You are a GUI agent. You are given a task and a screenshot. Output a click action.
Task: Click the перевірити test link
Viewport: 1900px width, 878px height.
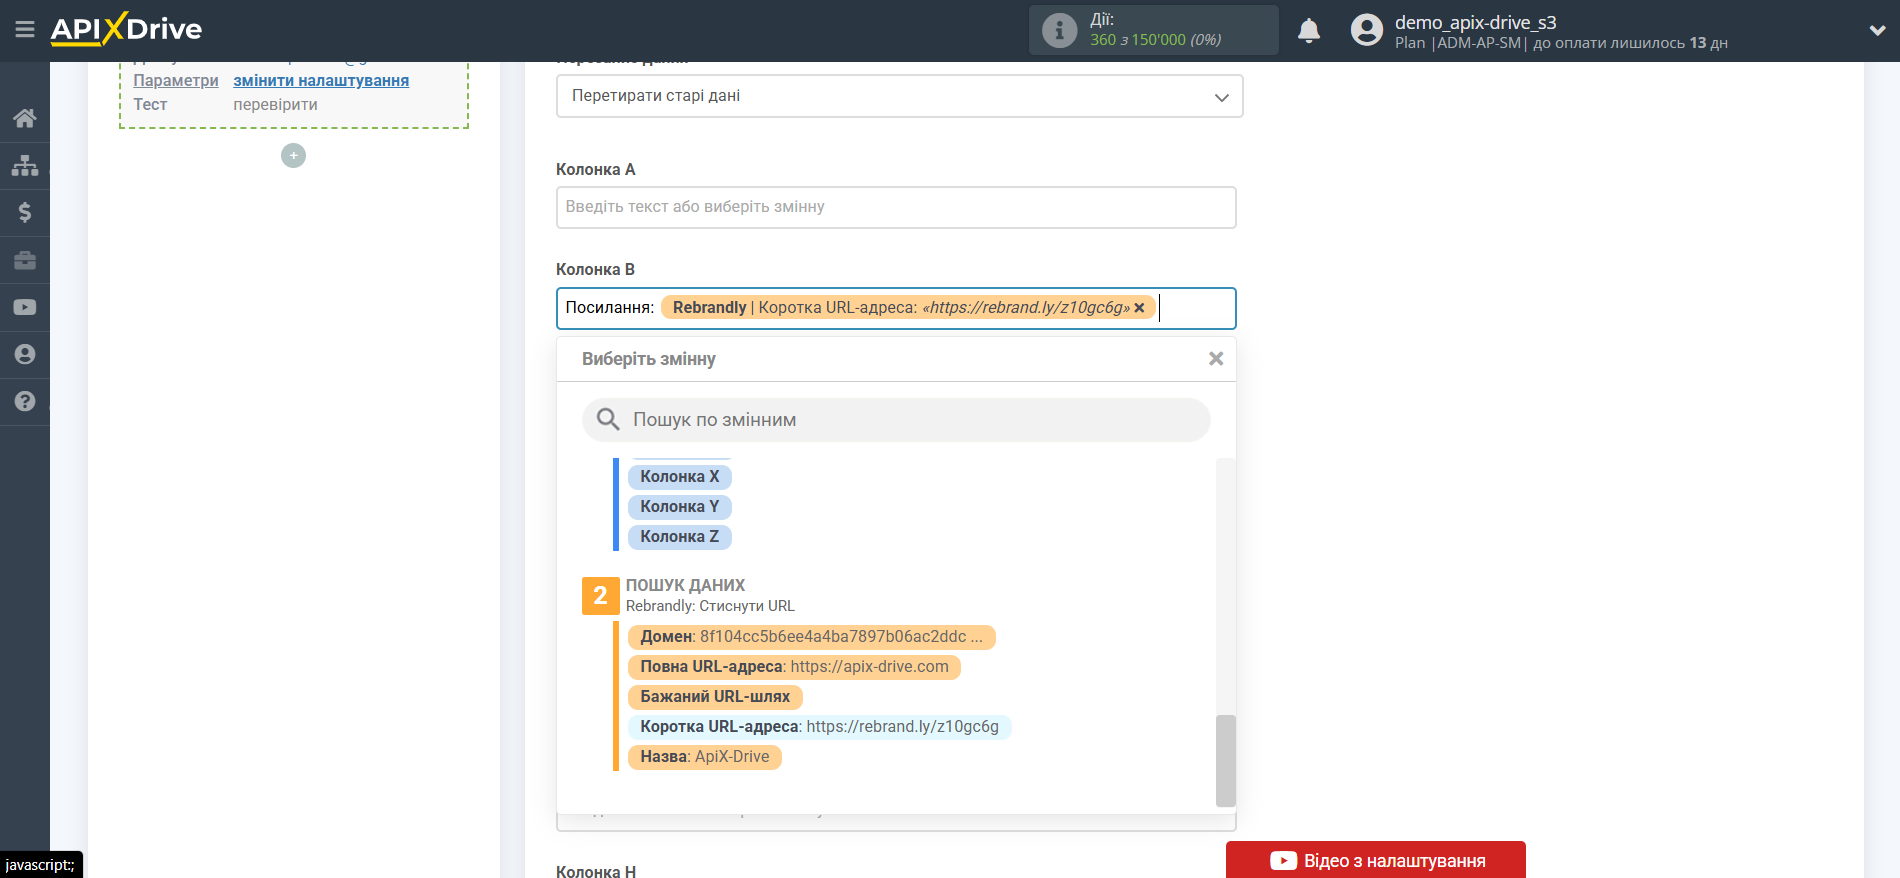point(275,105)
